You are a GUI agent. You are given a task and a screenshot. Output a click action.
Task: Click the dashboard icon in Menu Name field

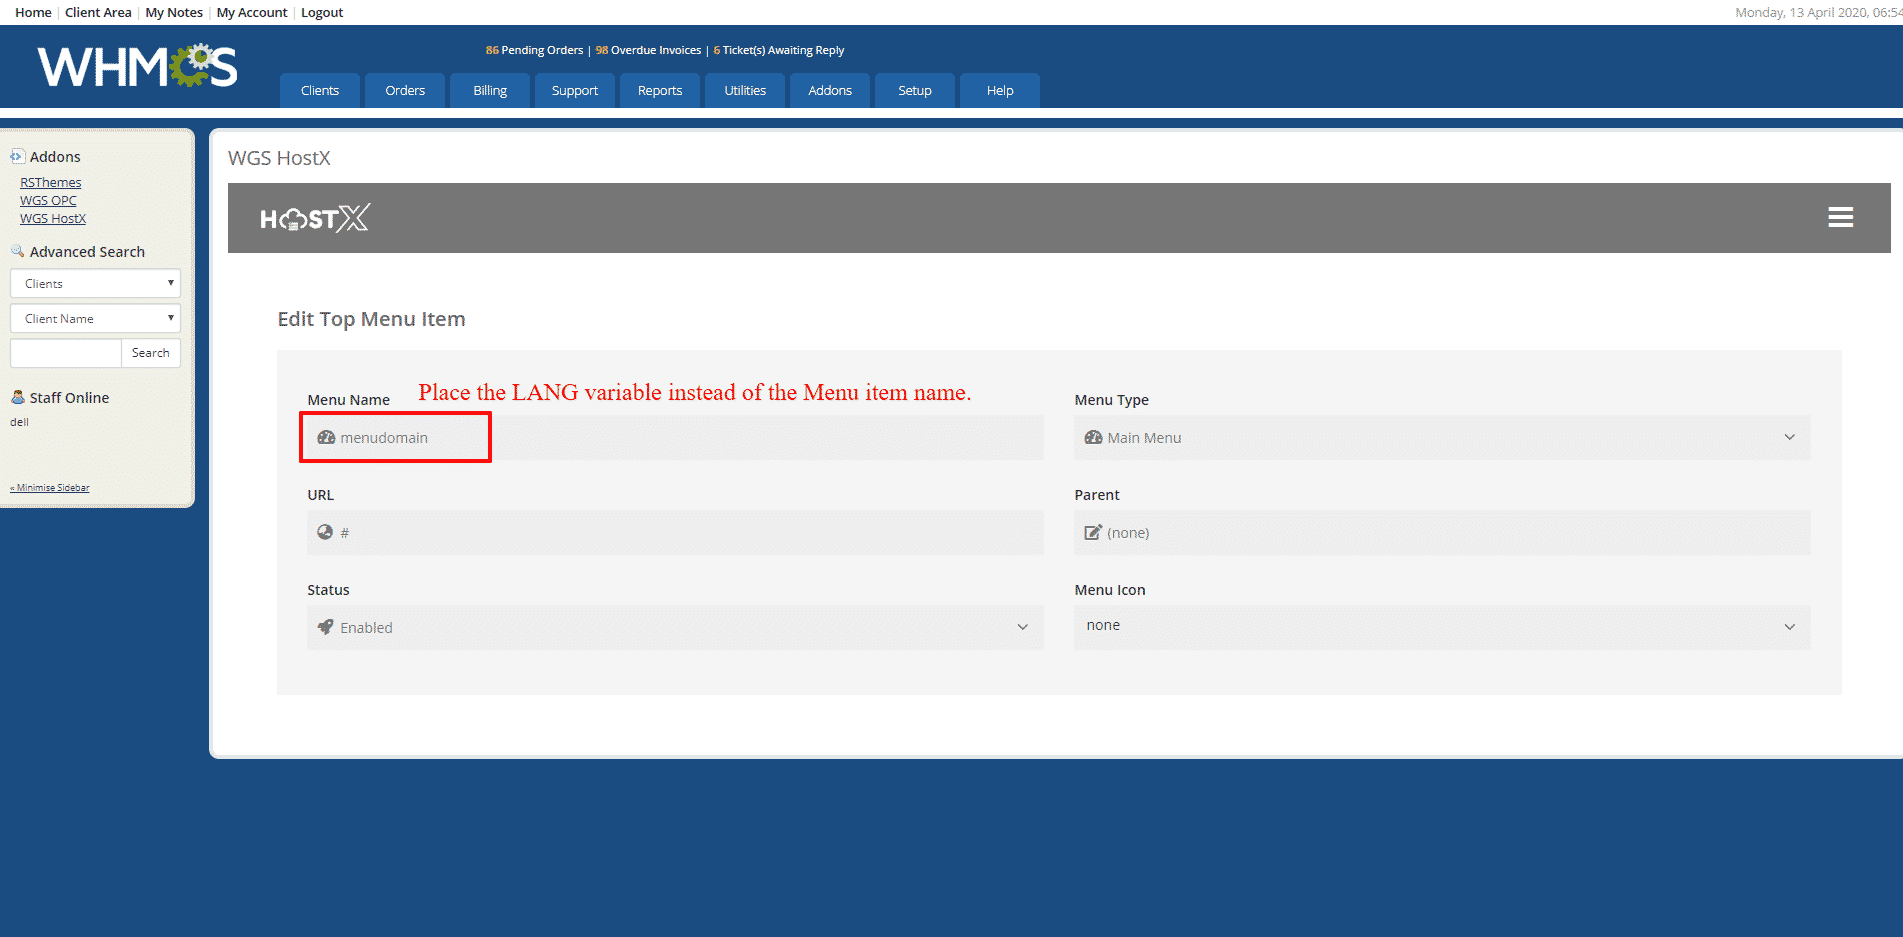(x=326, y=438)
